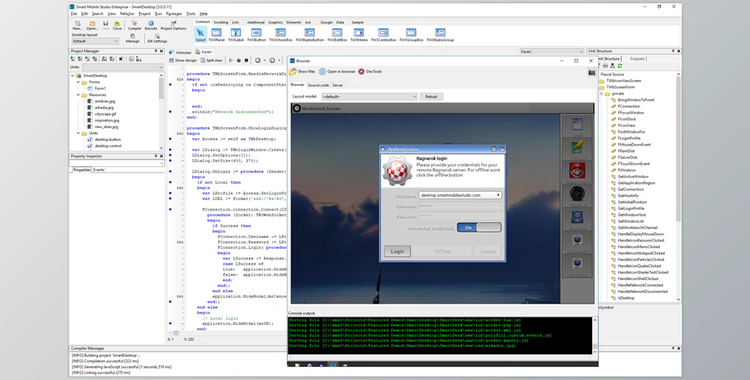750x380 pixels.
Task: Switch to the Source code tab in the Browser window
Action: [x=318, y=85]
